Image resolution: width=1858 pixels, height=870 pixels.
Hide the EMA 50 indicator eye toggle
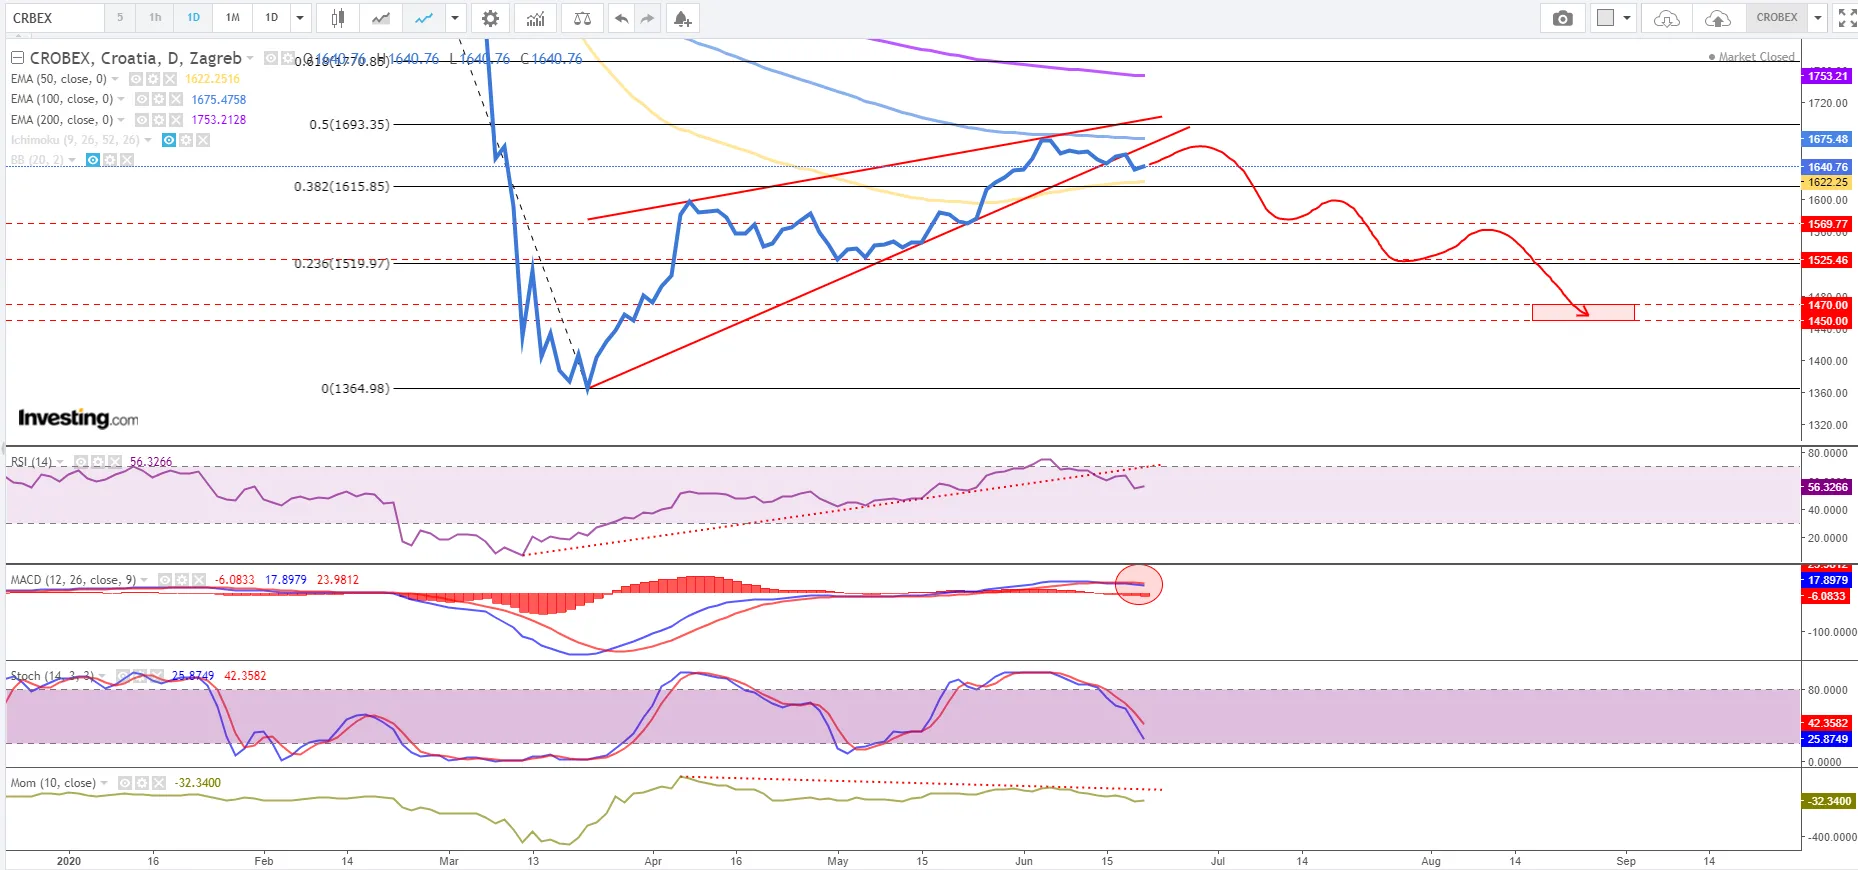136,79
